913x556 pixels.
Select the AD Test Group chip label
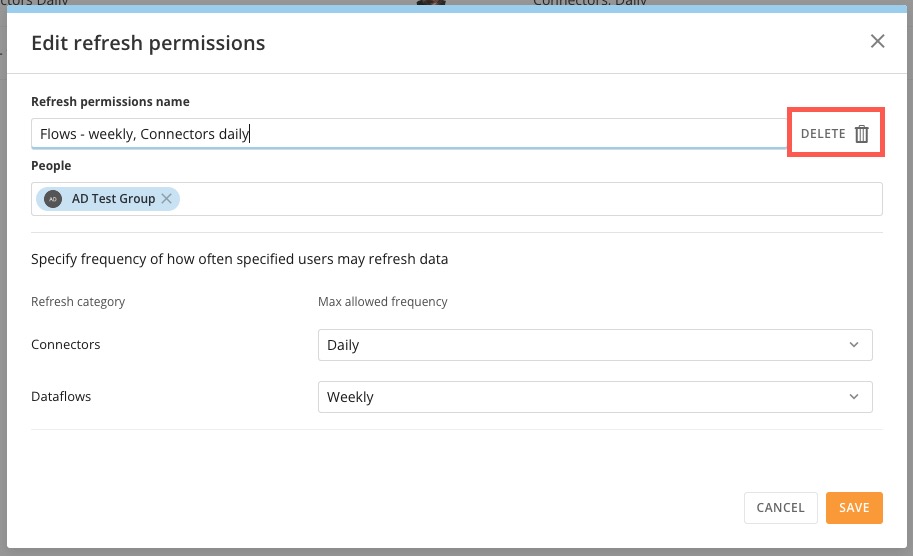click(x=113, y=199)
